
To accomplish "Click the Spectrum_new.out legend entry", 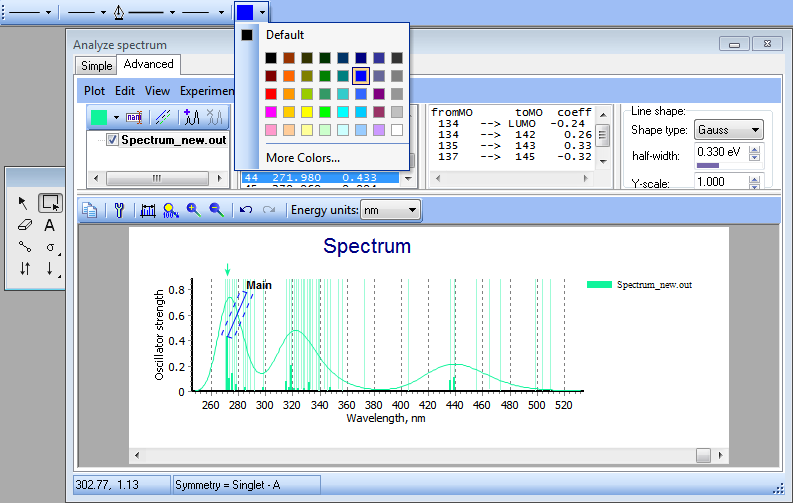I will click(639, 285).
